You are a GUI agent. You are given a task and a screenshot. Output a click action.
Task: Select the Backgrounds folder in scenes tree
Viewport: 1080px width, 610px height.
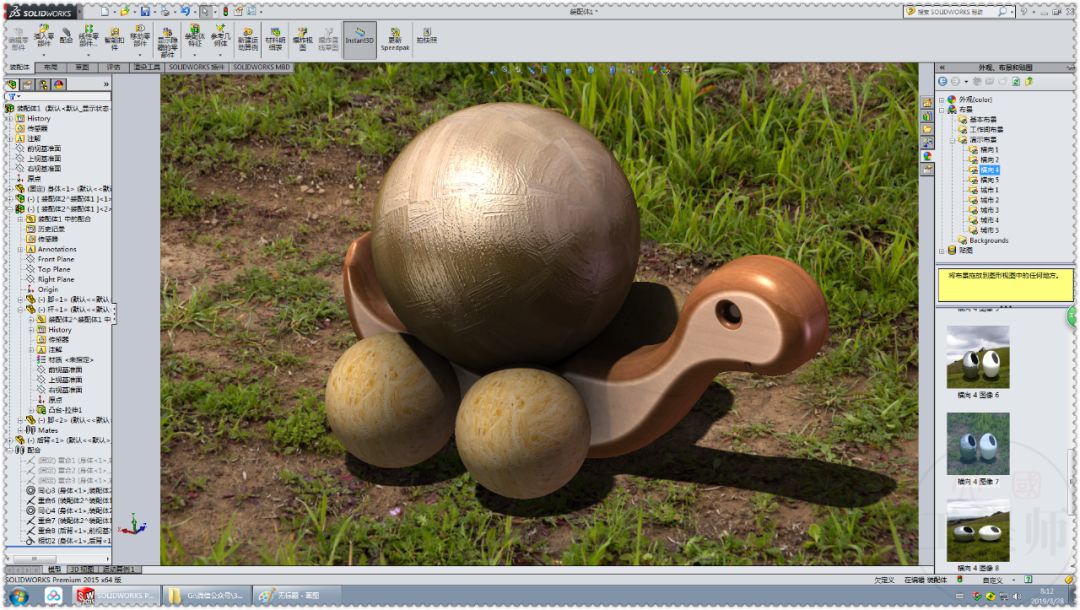coord(988,240)
